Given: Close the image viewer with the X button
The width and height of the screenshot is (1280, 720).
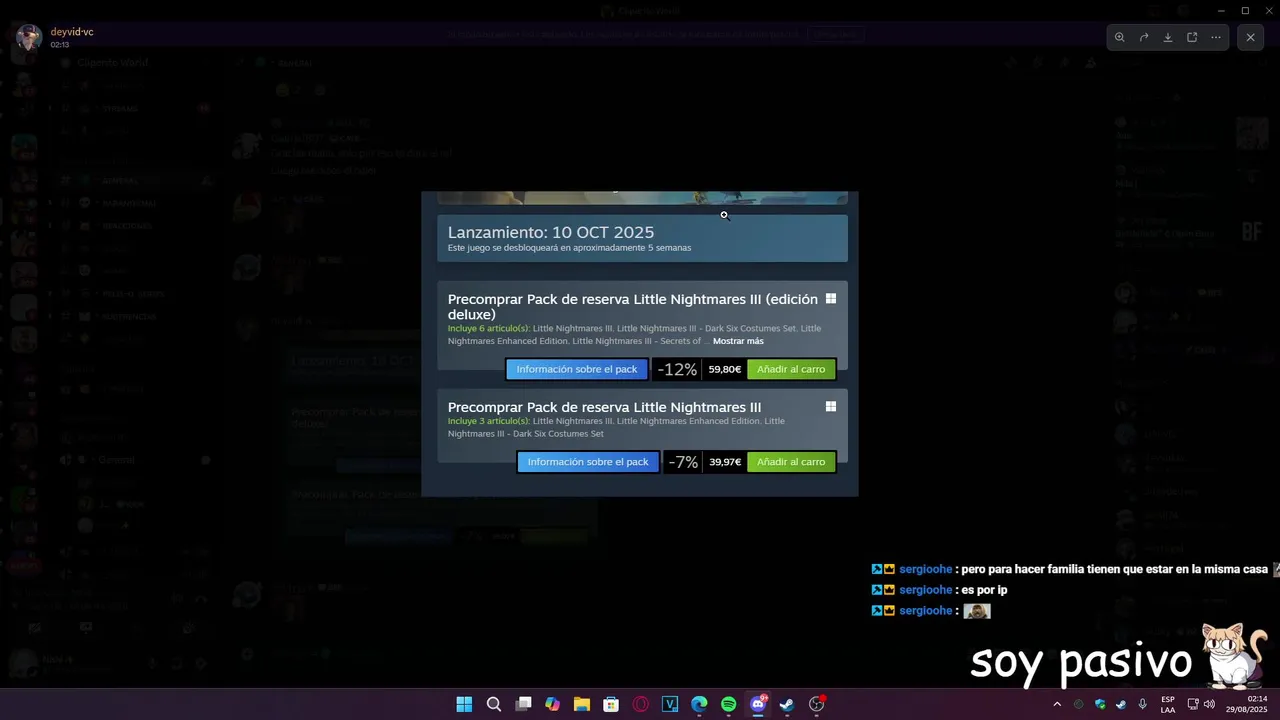Looking at the screenshot, I should (1250, 37).
